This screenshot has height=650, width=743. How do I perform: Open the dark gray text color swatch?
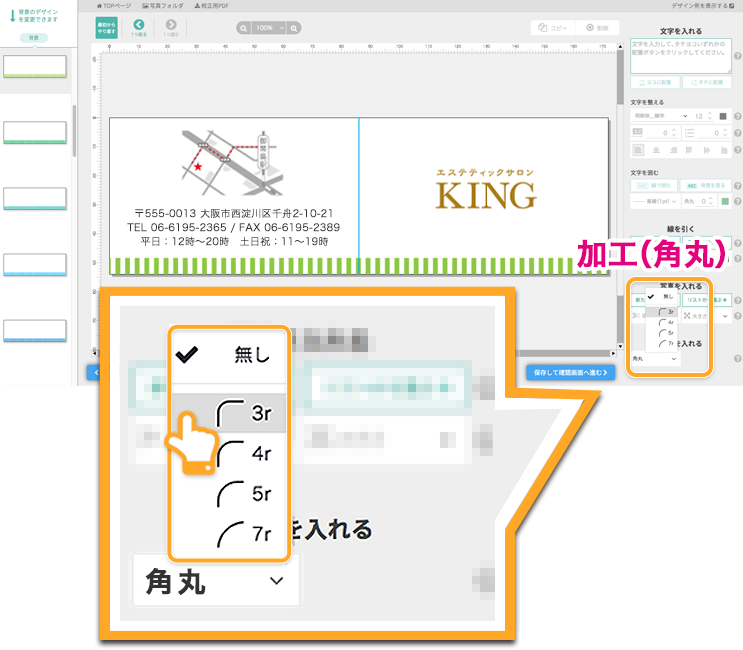[723, 116]
